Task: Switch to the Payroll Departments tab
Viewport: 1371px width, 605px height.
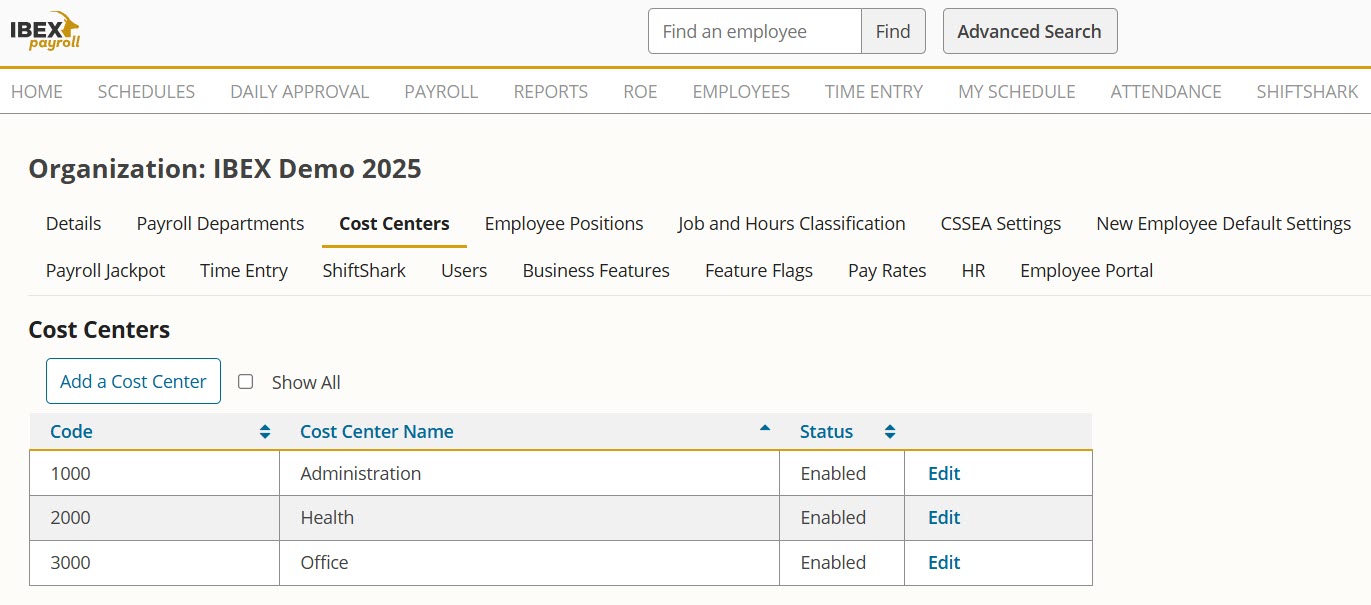Action: tap(220, 224)
